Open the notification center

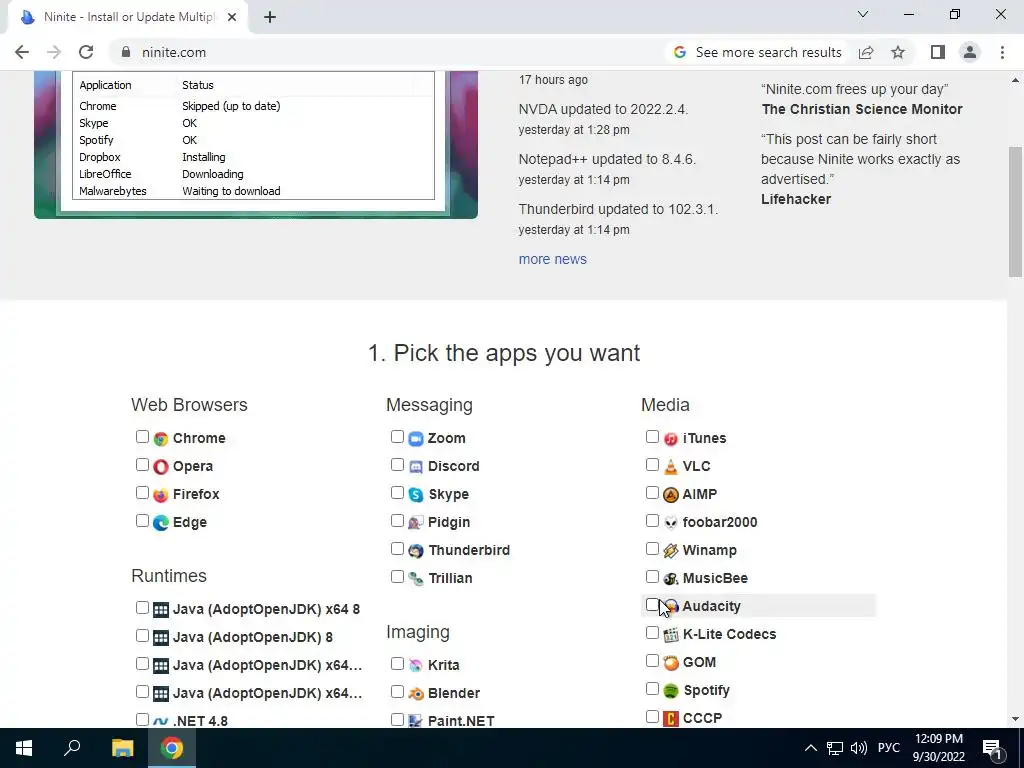tap(992, 748)
